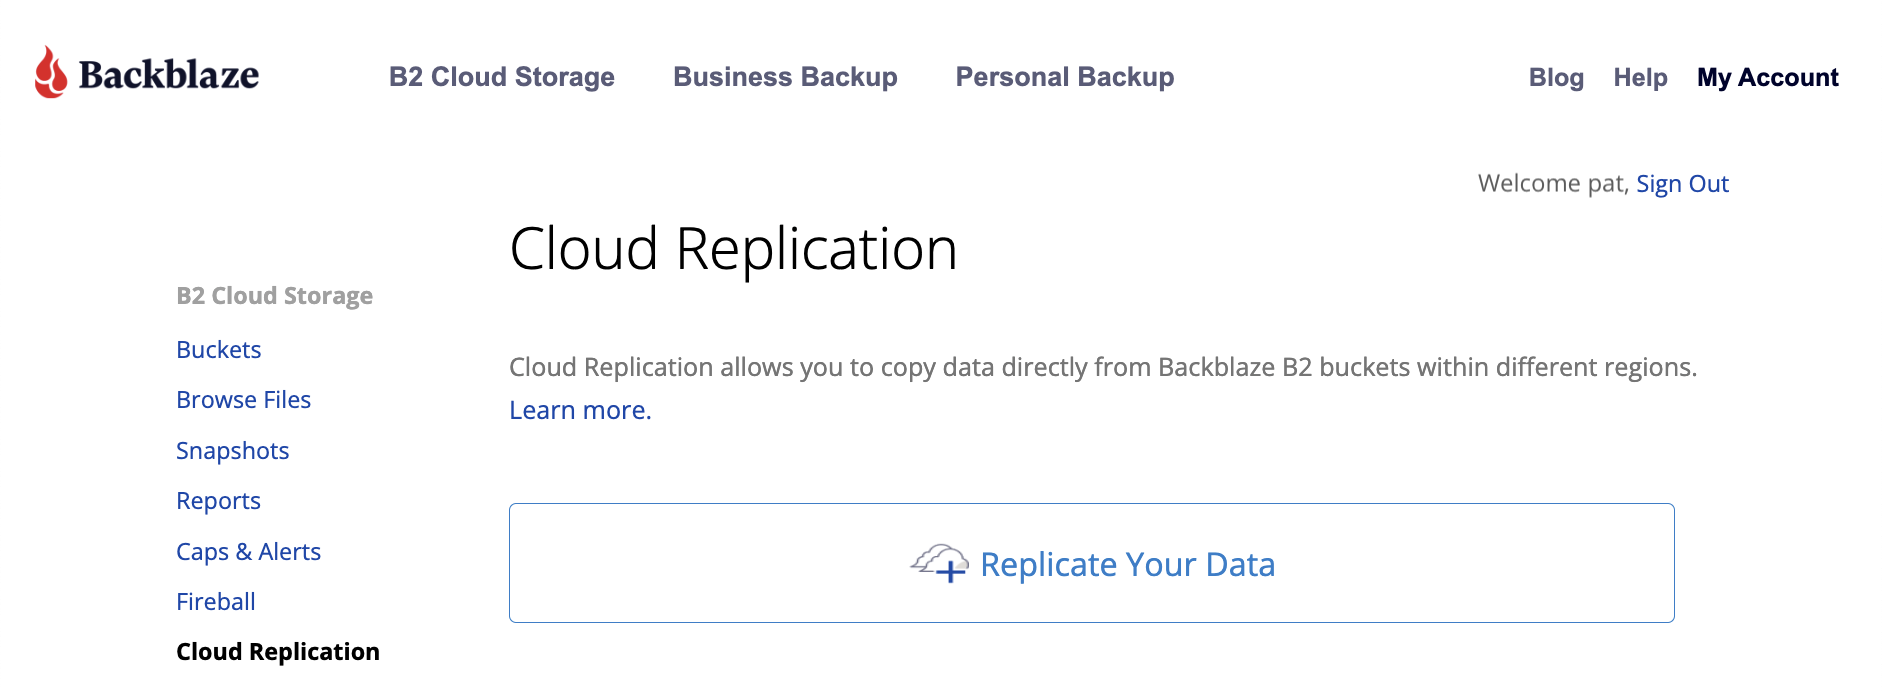Click Cloud Replication in the sidebar
The height and width of the screenshot is (692, 1882).
277,652
